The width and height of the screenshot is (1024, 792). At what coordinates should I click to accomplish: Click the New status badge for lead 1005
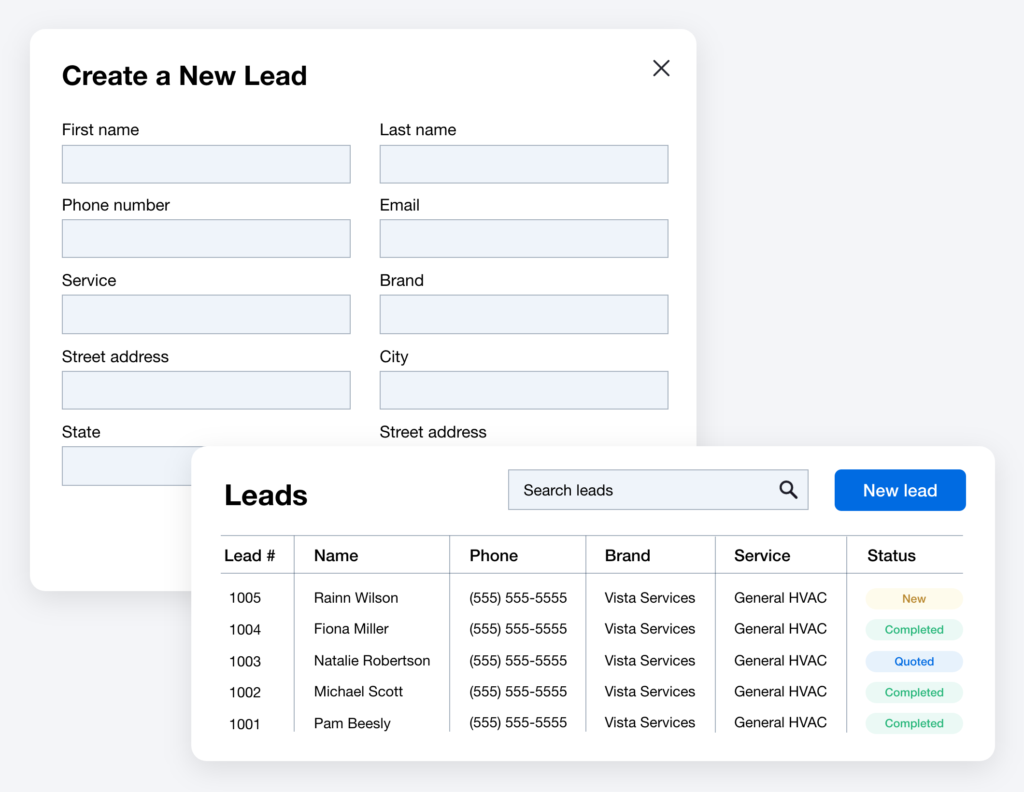coord(914,599)
